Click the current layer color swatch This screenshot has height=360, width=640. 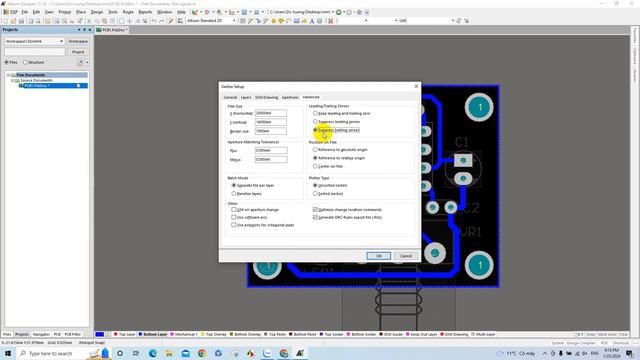(100, 334)
